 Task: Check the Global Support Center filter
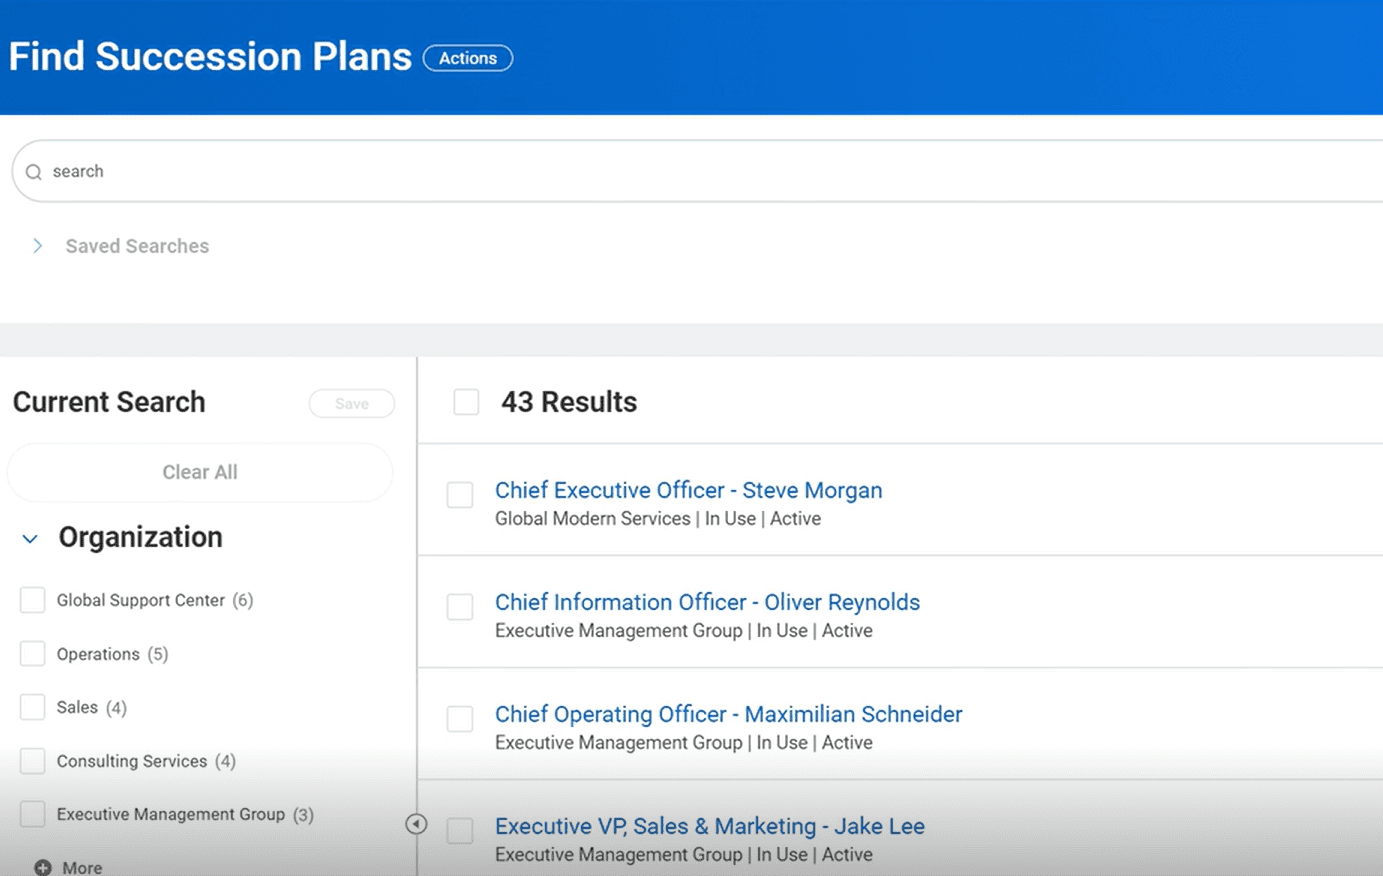(33, 600)
